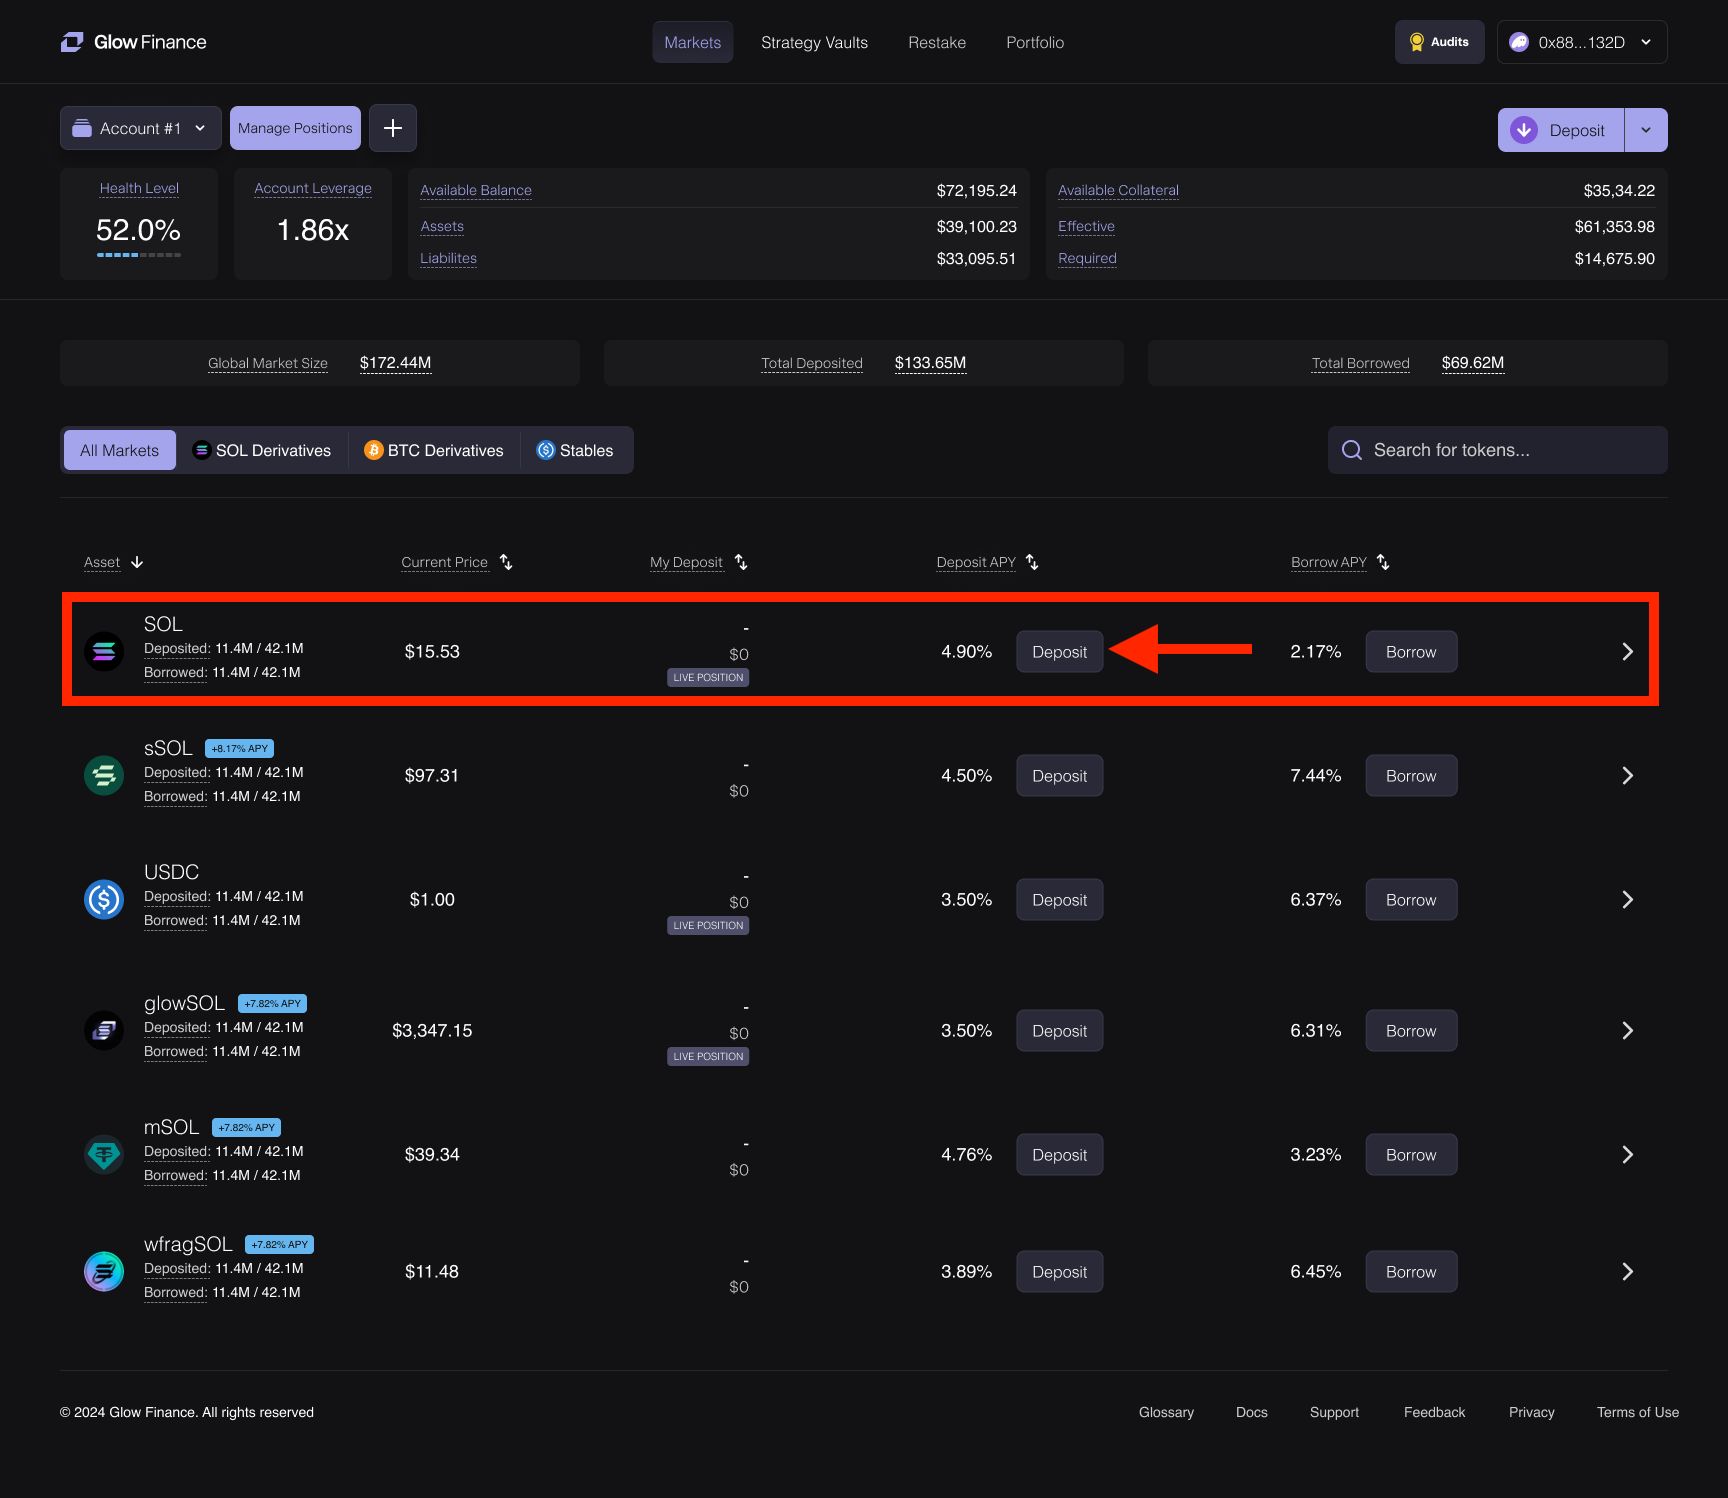This screenshot has height=1498, width=1728.
Task: Click the SOL token icon
Action: pyautogui.click(x=104, y=652)
